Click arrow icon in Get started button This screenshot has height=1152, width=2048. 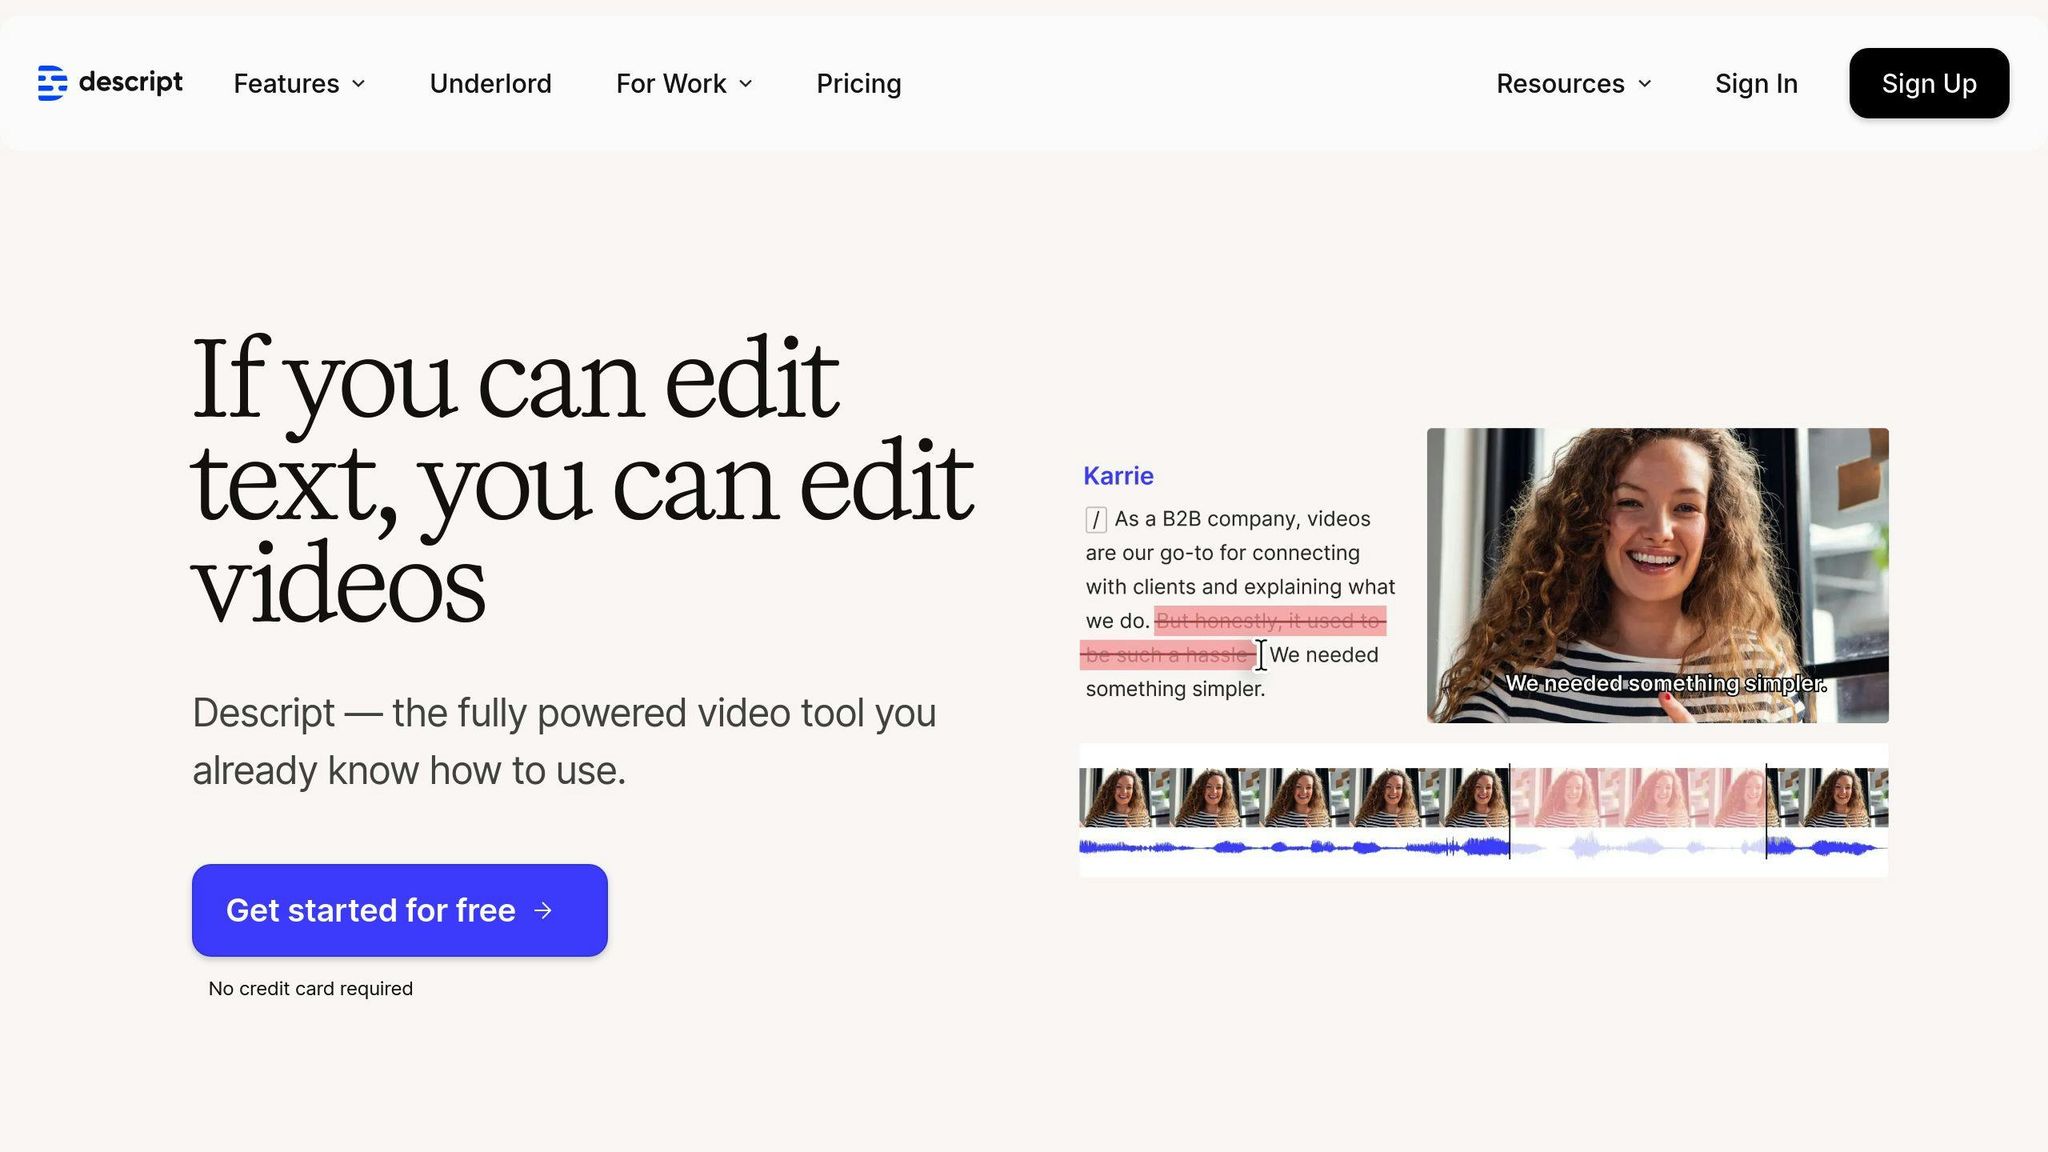(x=543, y=910)
